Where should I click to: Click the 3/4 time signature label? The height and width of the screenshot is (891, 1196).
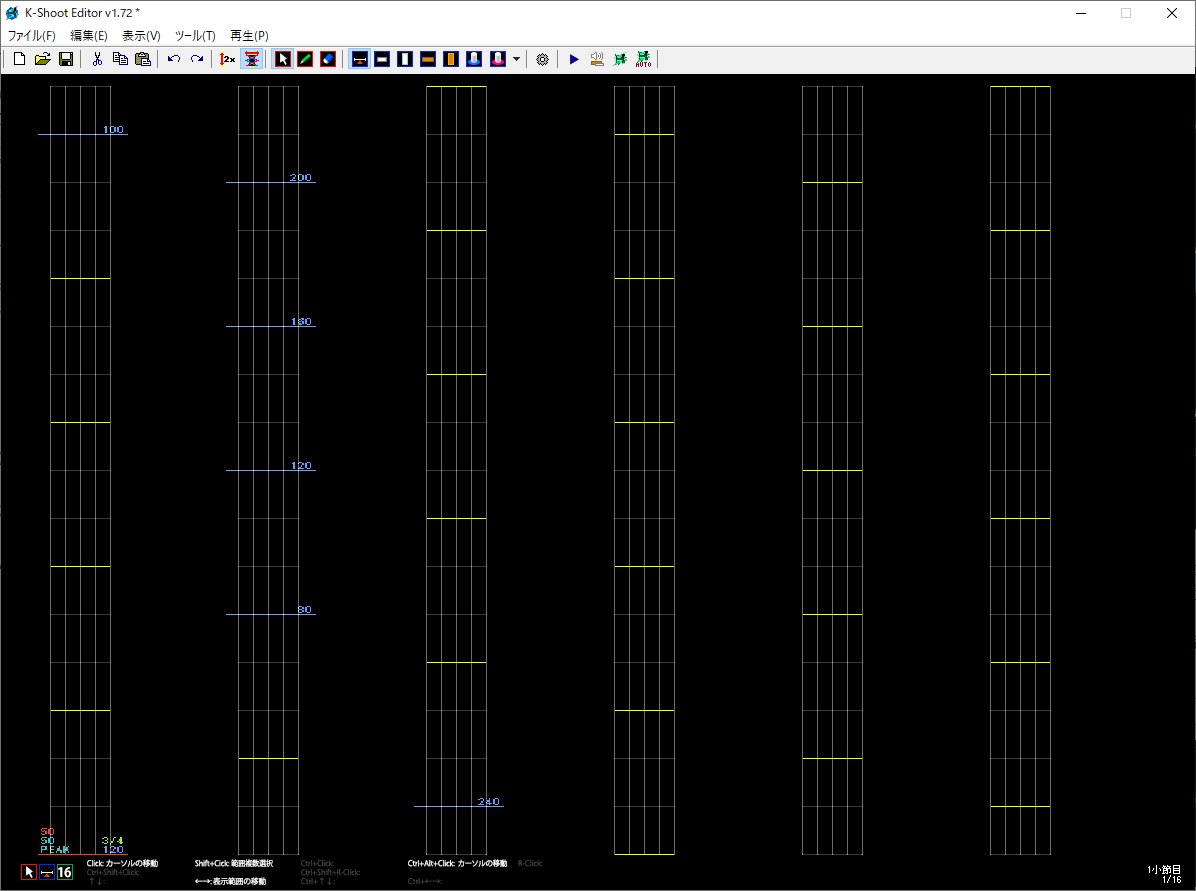(112, 841)
